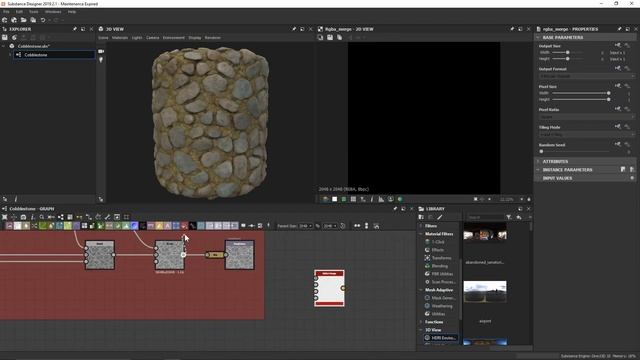Viewport: 640px width, 360px height.
Task: Expand the Attributes section
Action: click(x=538, y=161)
